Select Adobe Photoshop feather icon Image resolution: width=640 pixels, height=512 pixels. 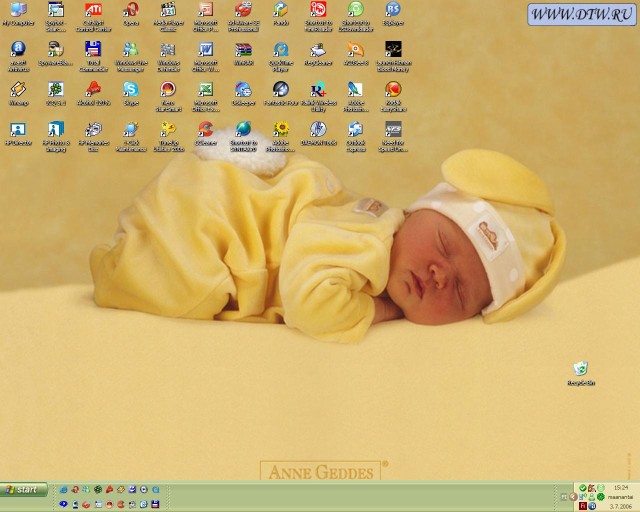(356, 96)
